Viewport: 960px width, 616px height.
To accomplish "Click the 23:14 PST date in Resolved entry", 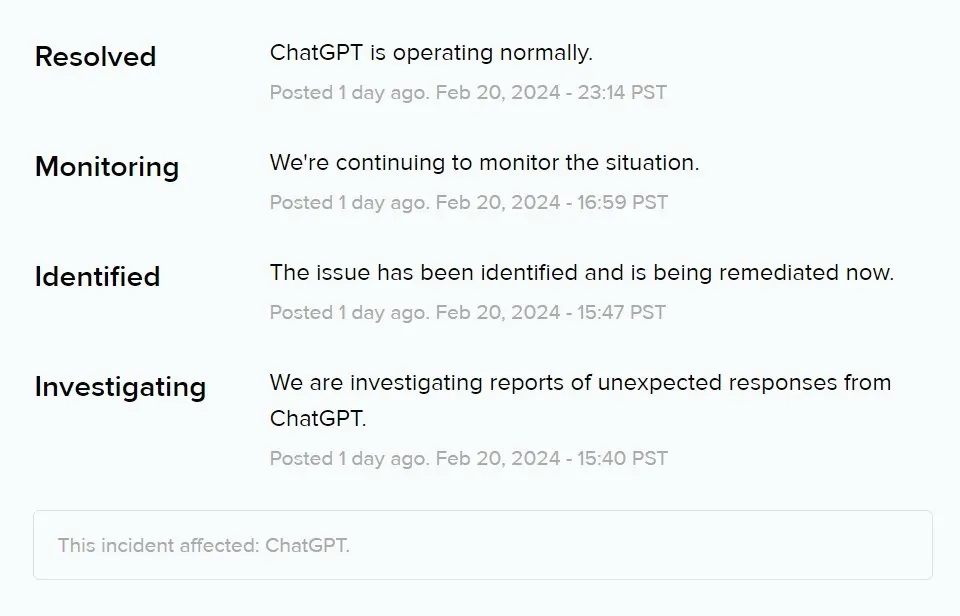I will tap(551, 93).
